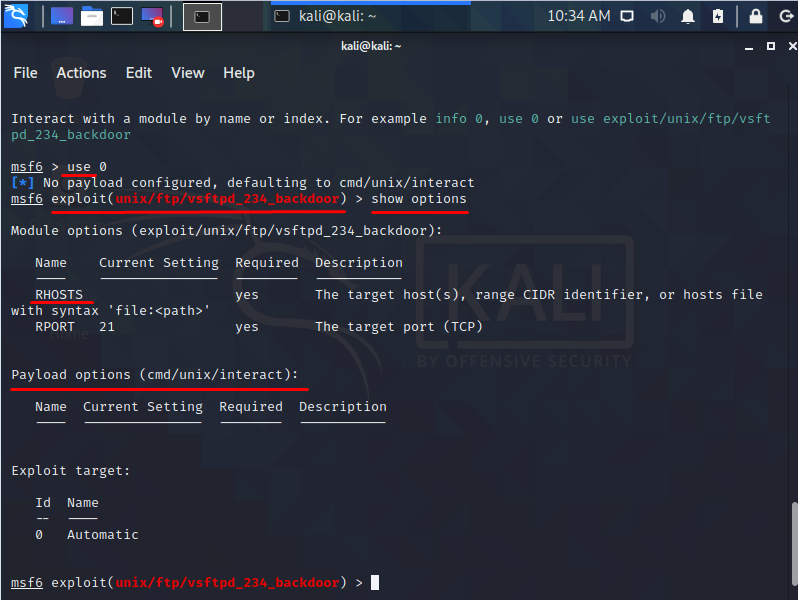
Task: Click 'Current Setting' header in Module options
Action: point(159,263)
